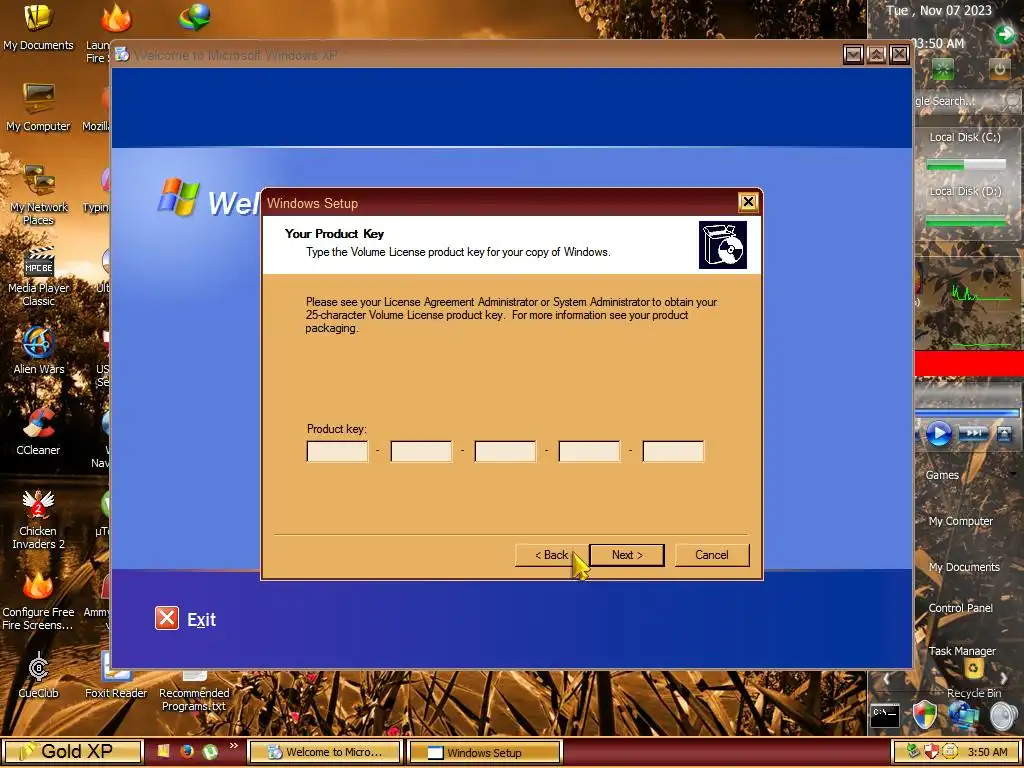Cancel the Windows Setup wizard

[712, 555]
